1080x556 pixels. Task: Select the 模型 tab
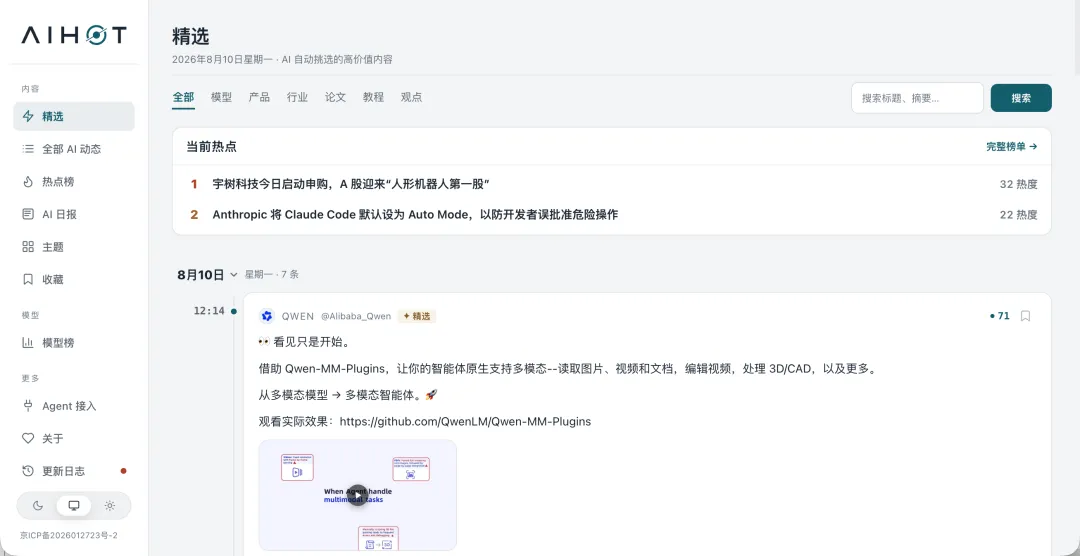tap(221, 97)
